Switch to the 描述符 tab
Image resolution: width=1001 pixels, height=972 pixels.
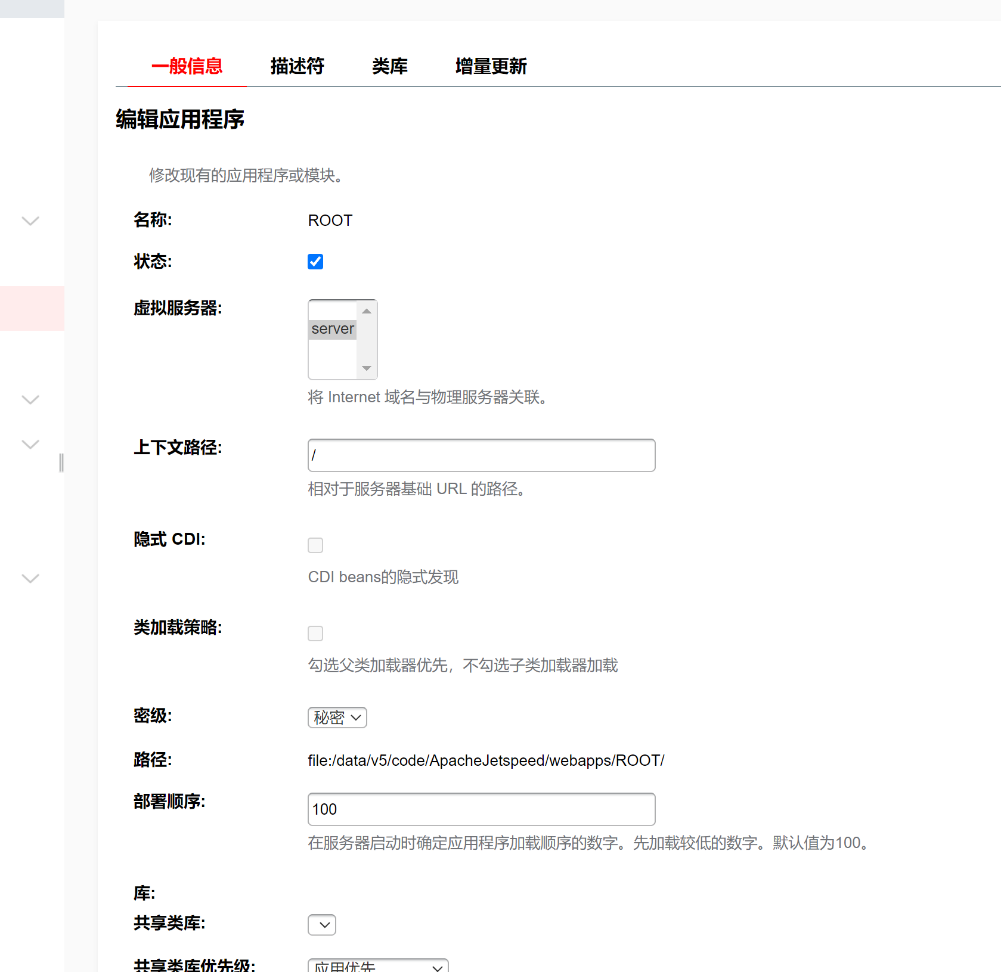(x=297, y=67)
